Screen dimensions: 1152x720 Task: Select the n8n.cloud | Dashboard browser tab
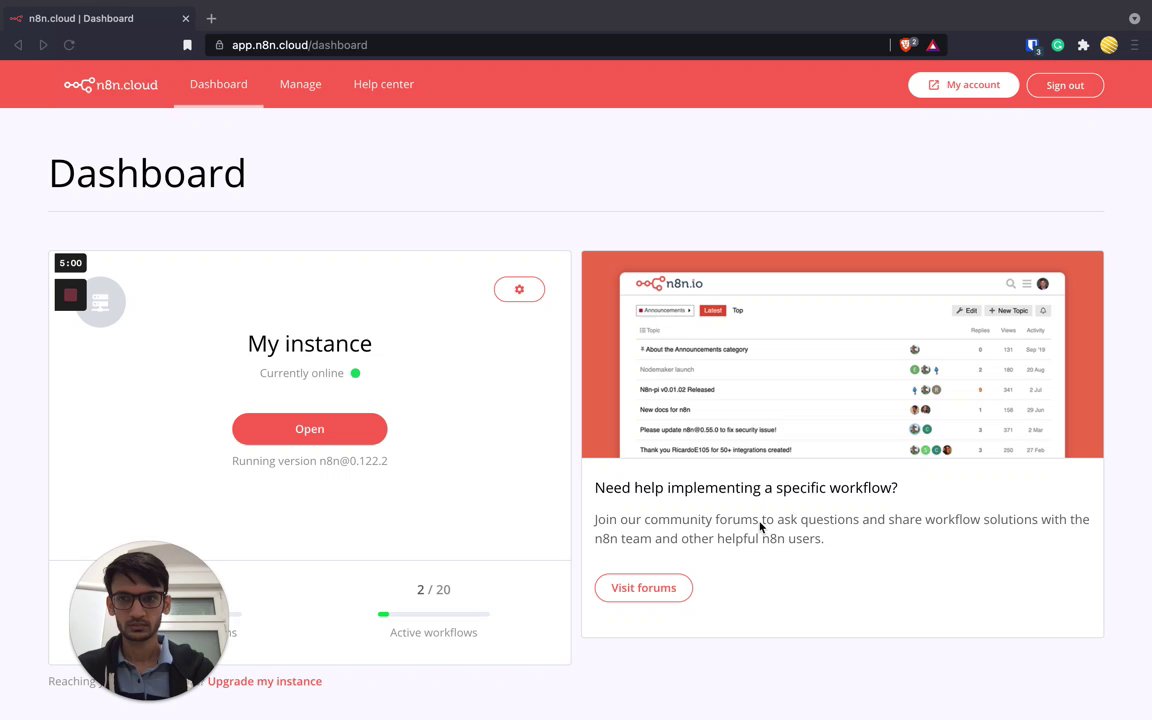tap(99, 18)
